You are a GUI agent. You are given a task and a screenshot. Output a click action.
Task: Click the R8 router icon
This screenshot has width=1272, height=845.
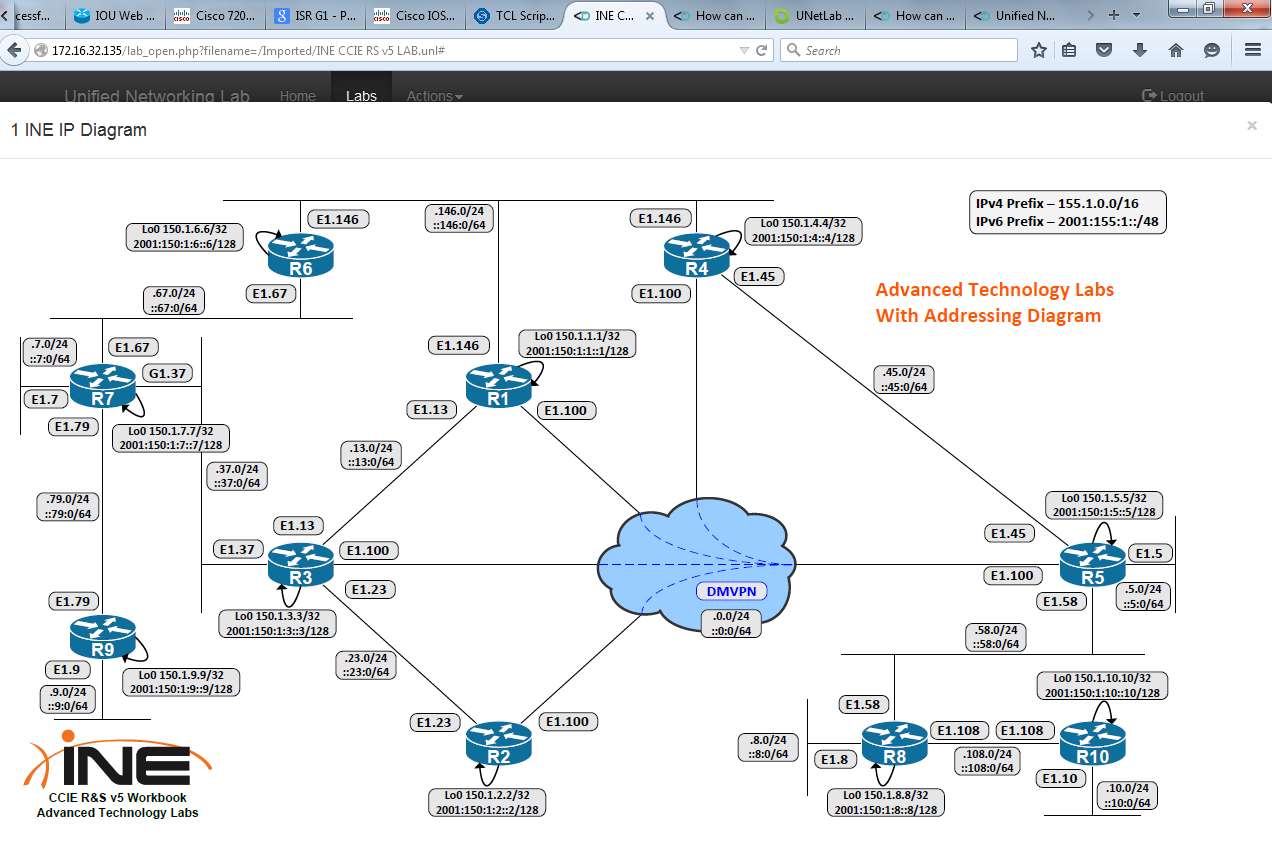[895, 743]
